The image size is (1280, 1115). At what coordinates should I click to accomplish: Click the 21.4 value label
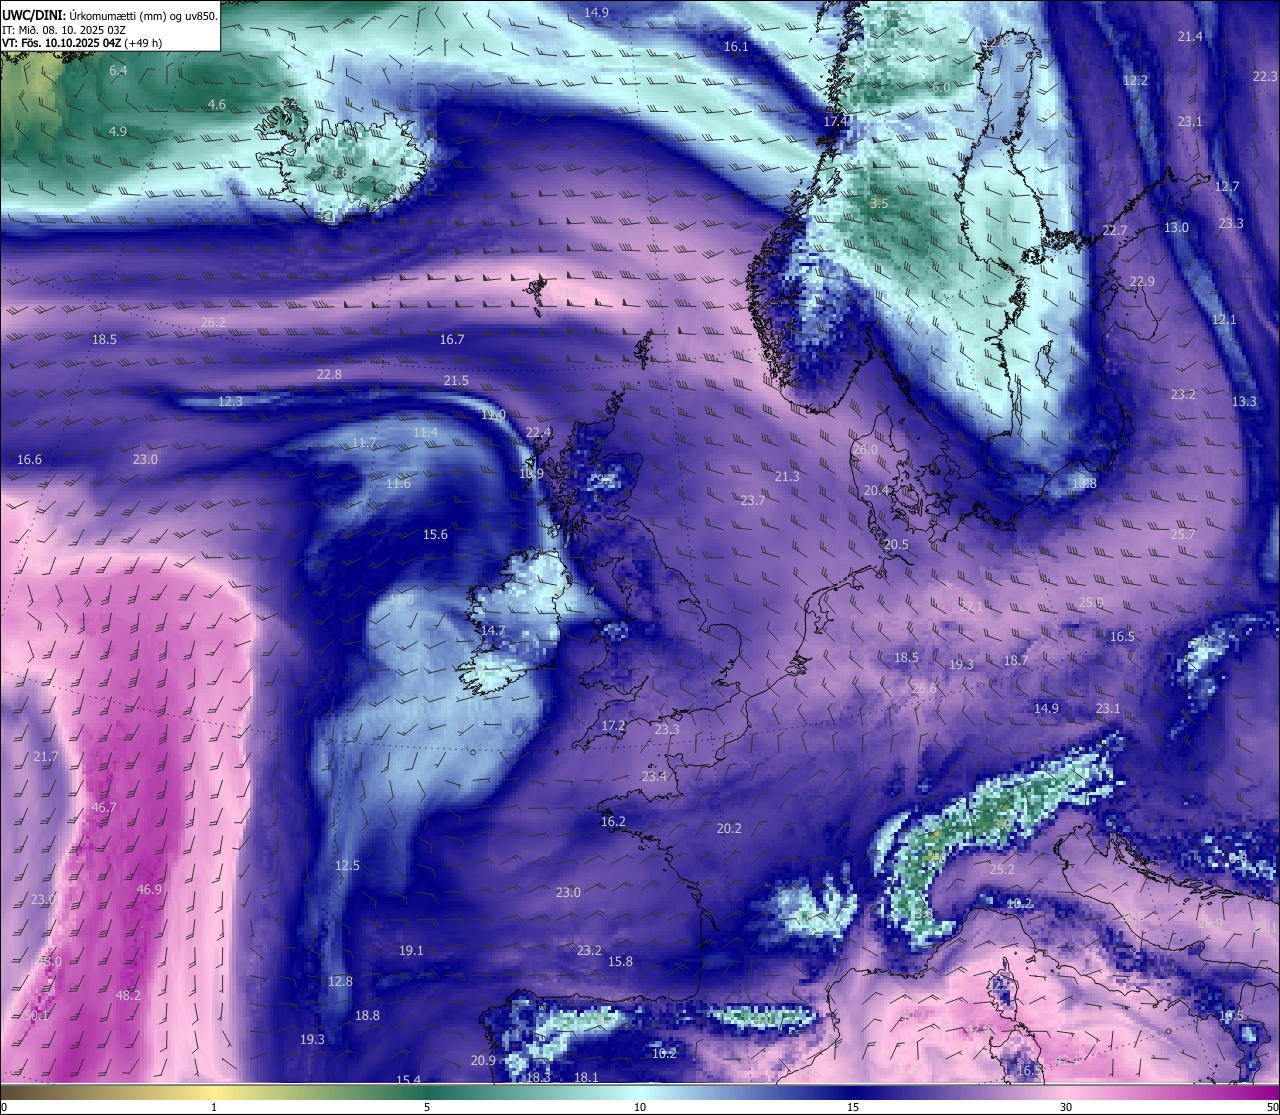tap(1190, 36)
